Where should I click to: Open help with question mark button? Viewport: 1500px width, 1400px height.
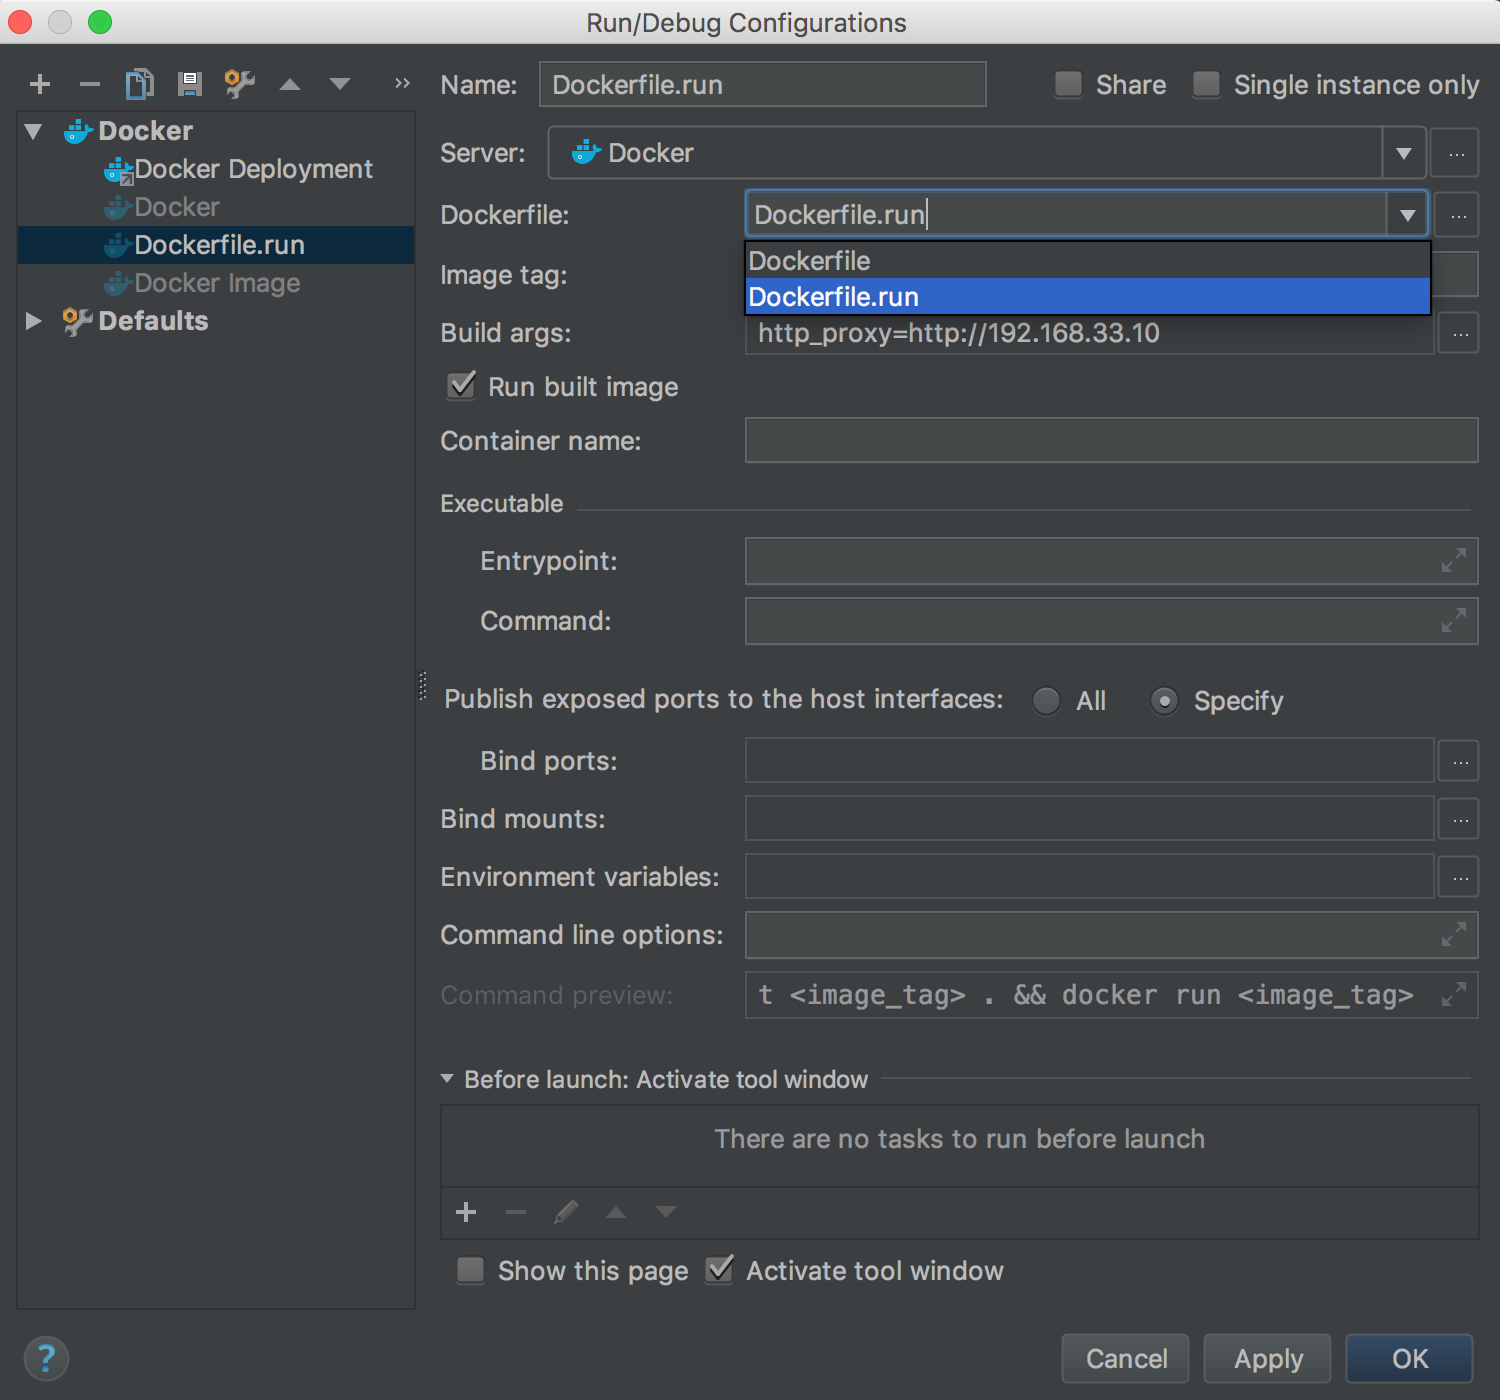46,1358
